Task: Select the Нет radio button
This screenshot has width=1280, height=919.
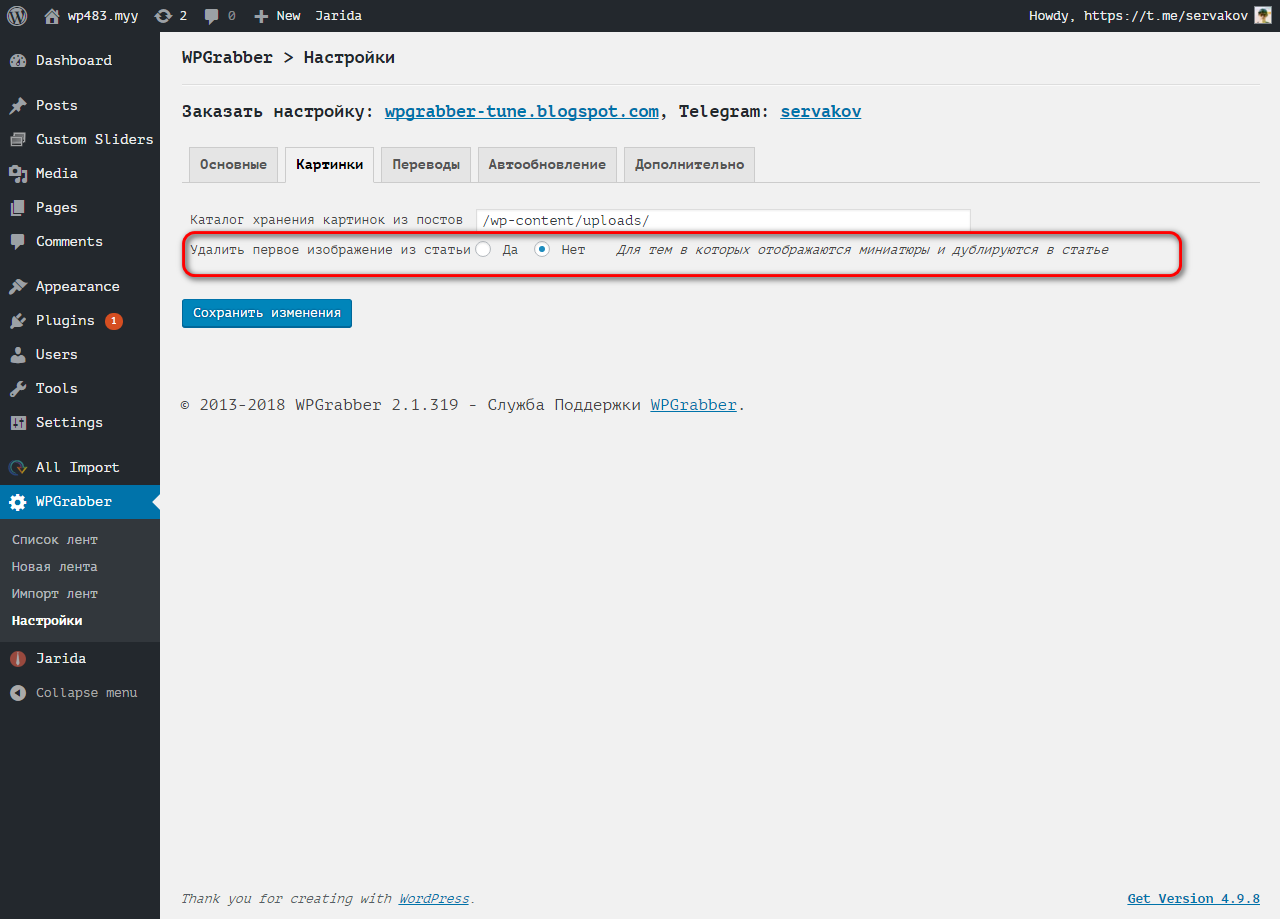Action: coord(542,249)
